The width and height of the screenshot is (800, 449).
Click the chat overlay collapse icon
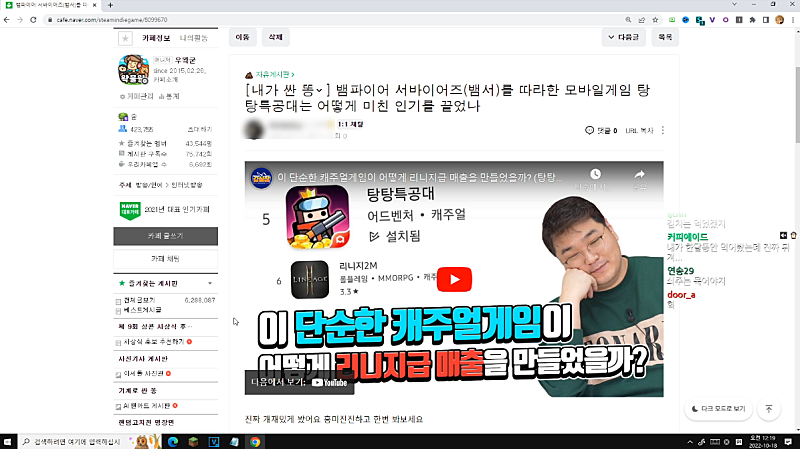click(x=783, y=235)
